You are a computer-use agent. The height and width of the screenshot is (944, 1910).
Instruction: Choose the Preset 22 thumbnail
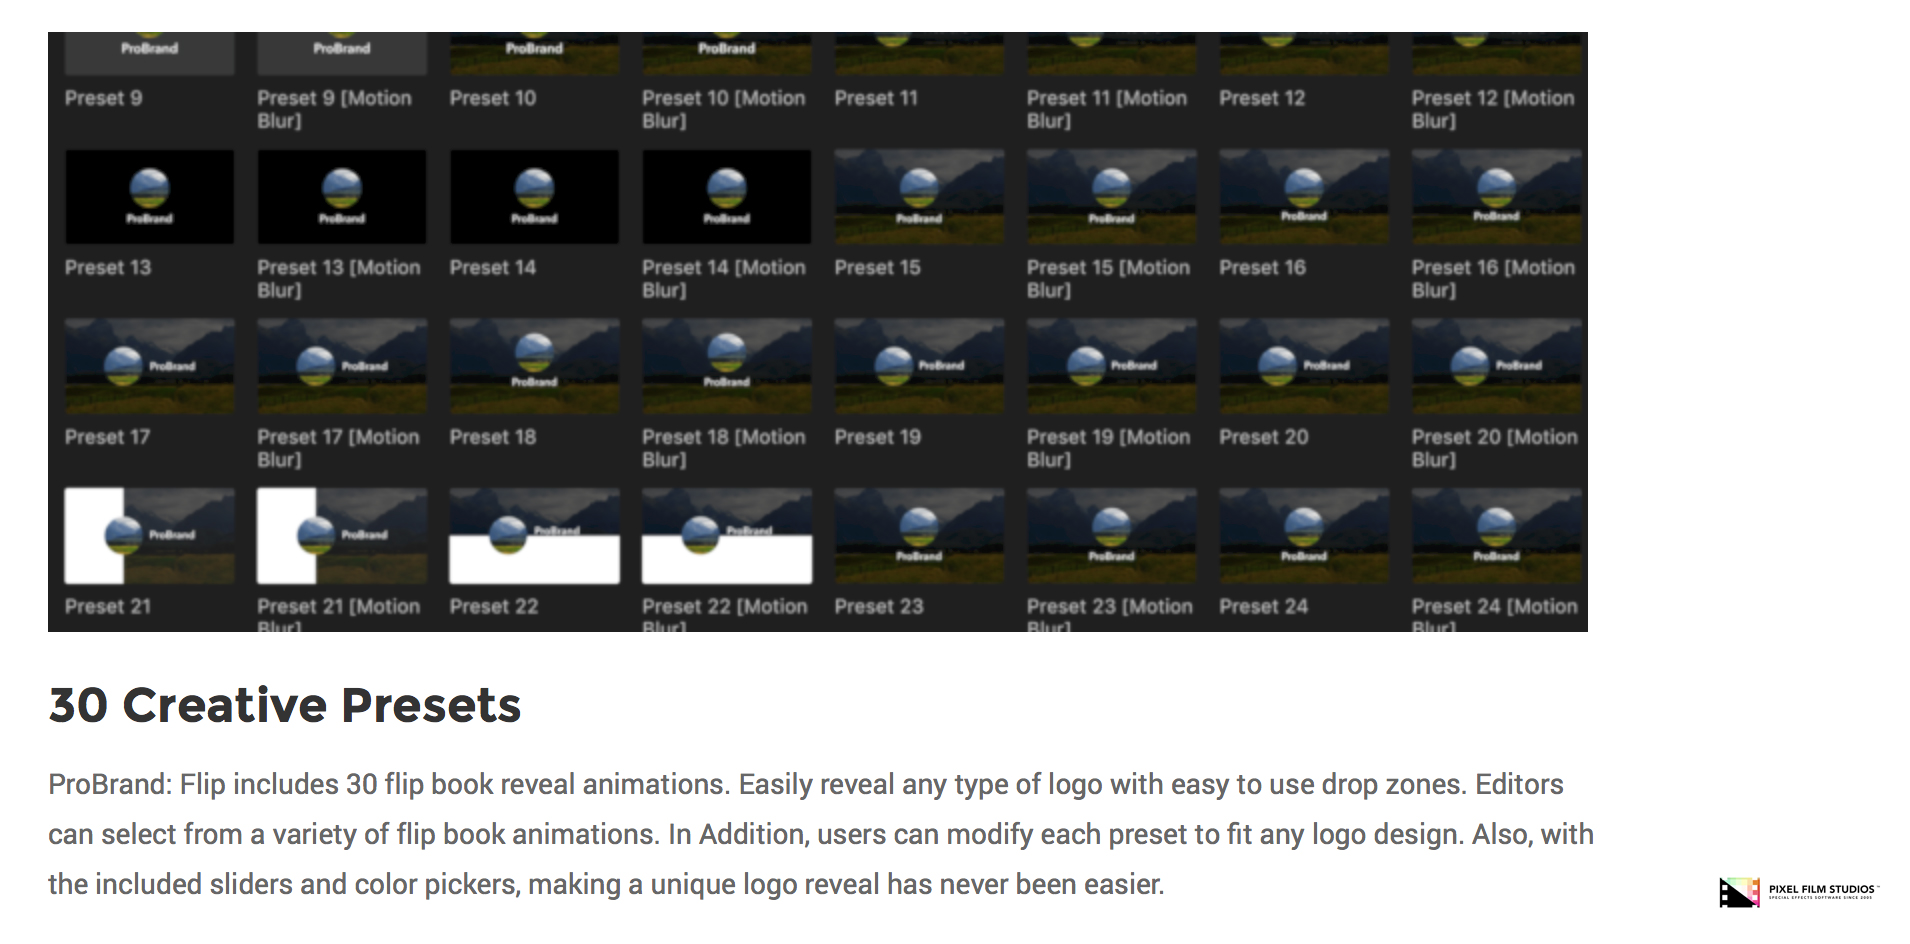point(534,536)
